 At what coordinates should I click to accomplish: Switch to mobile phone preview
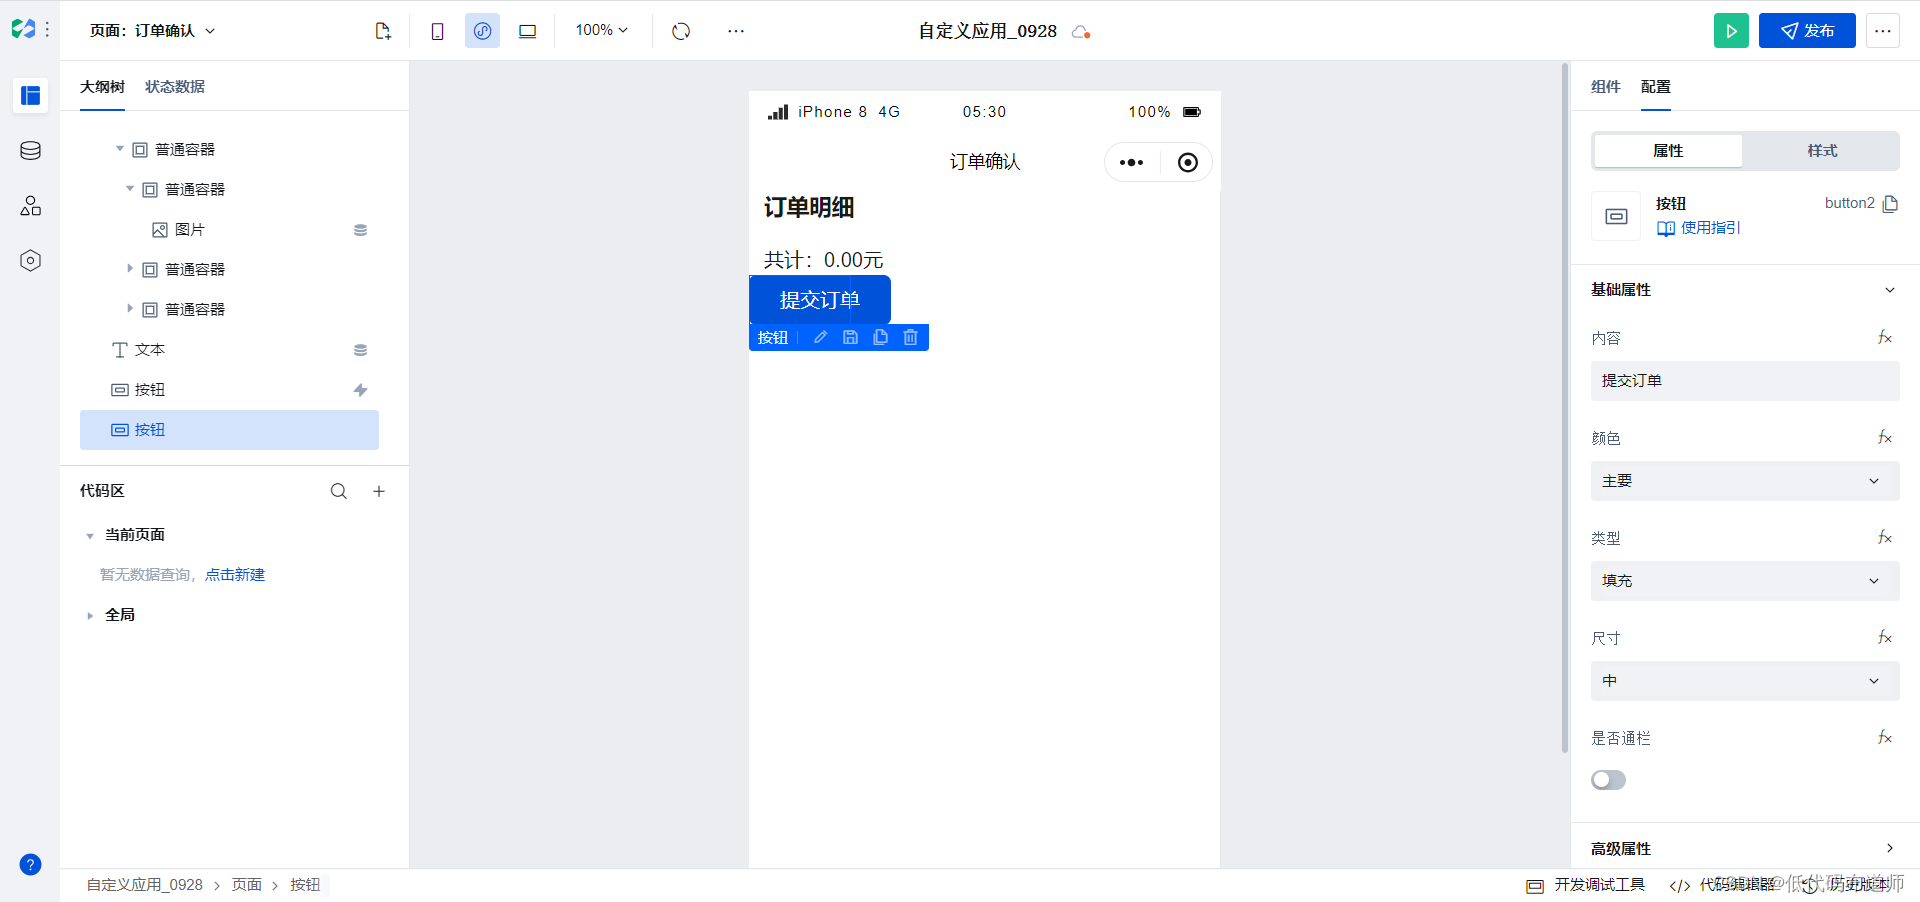tap(437, 31)
